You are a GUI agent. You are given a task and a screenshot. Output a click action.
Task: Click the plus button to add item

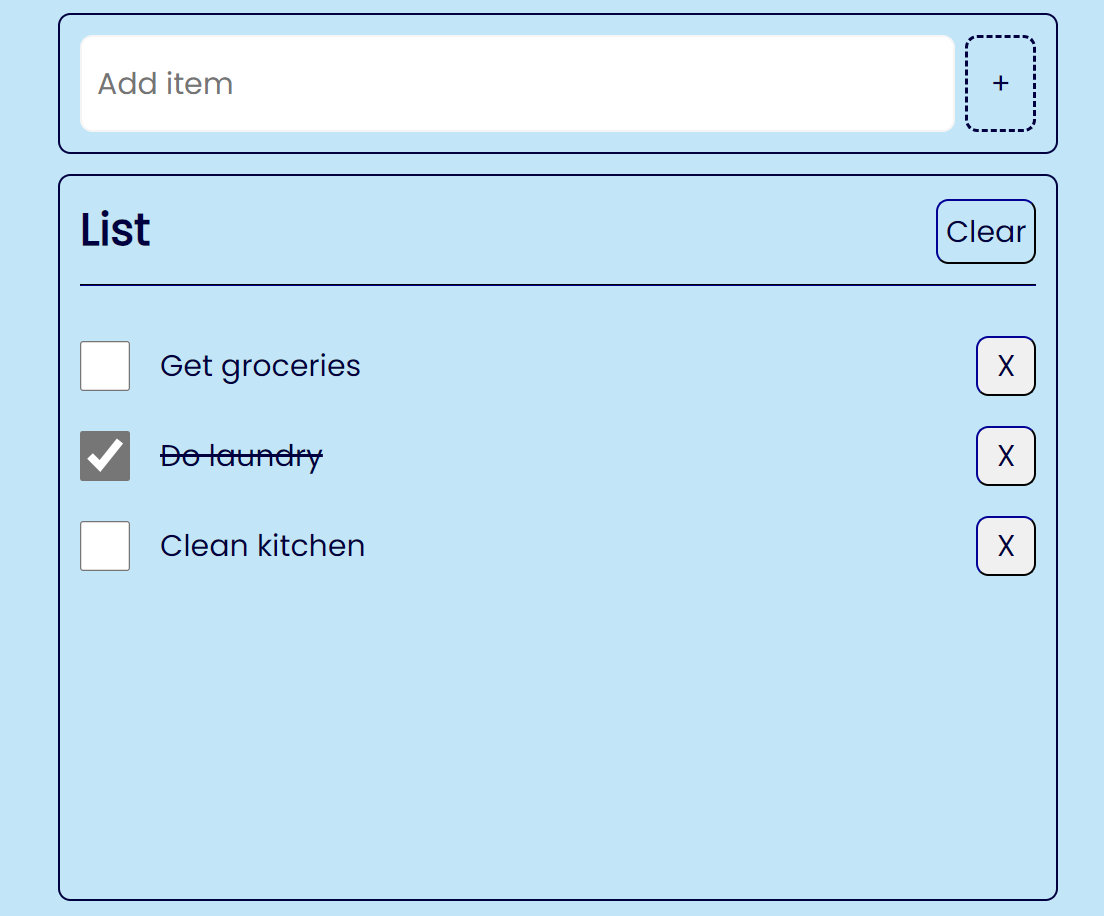point(1000,84)
